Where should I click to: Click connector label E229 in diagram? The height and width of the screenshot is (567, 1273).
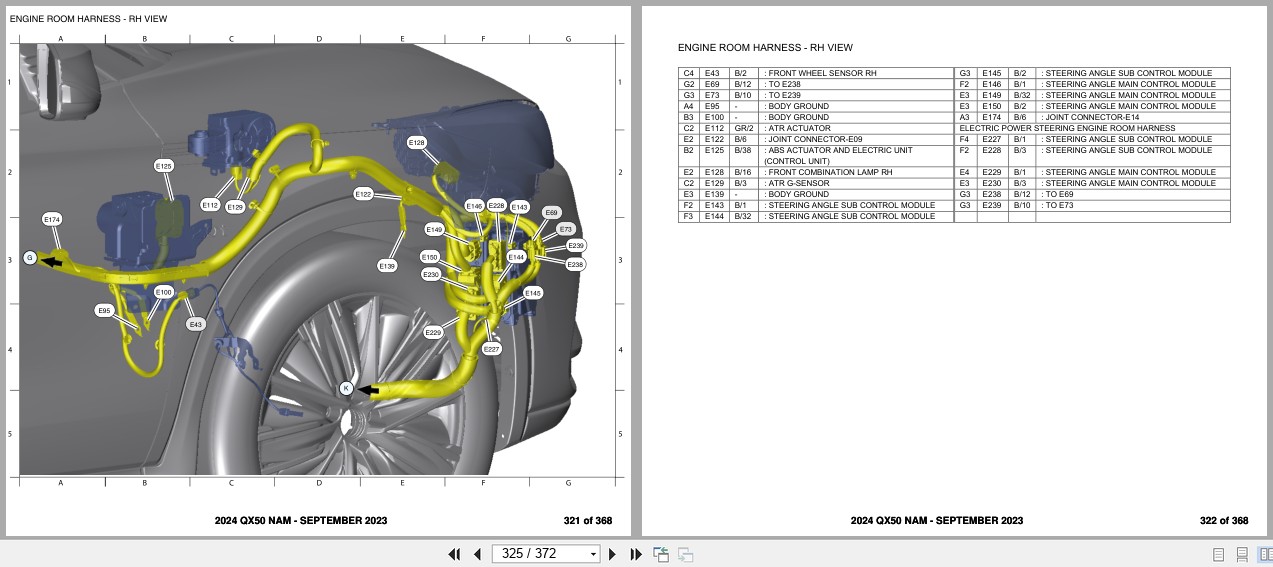click(433, 332)
